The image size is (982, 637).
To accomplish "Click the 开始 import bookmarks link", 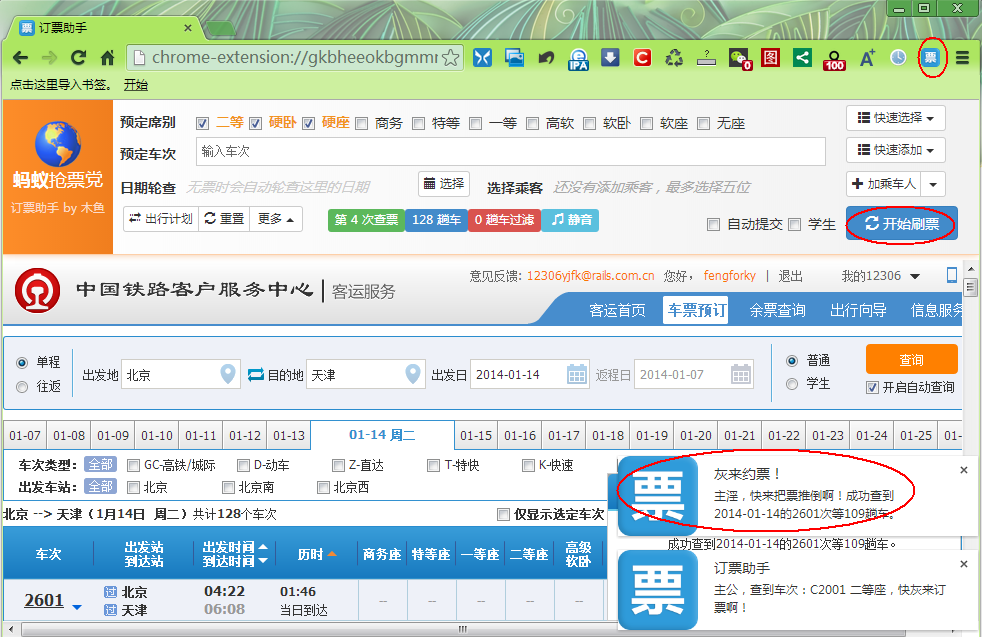I will [136, 85].
